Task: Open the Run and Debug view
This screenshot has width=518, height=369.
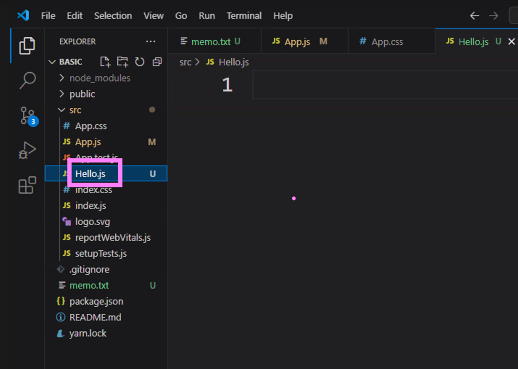Action: tap(27, 150)
